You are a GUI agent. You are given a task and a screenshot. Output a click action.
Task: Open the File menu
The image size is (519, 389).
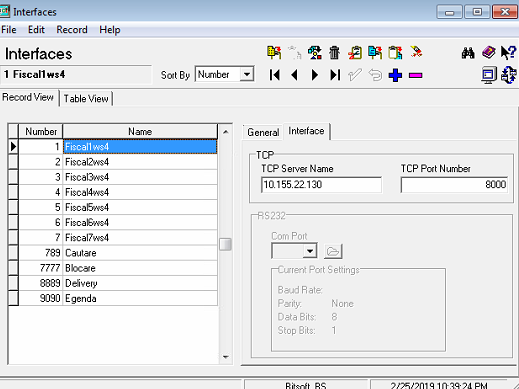pyautogui.click(x=9, y=30)
